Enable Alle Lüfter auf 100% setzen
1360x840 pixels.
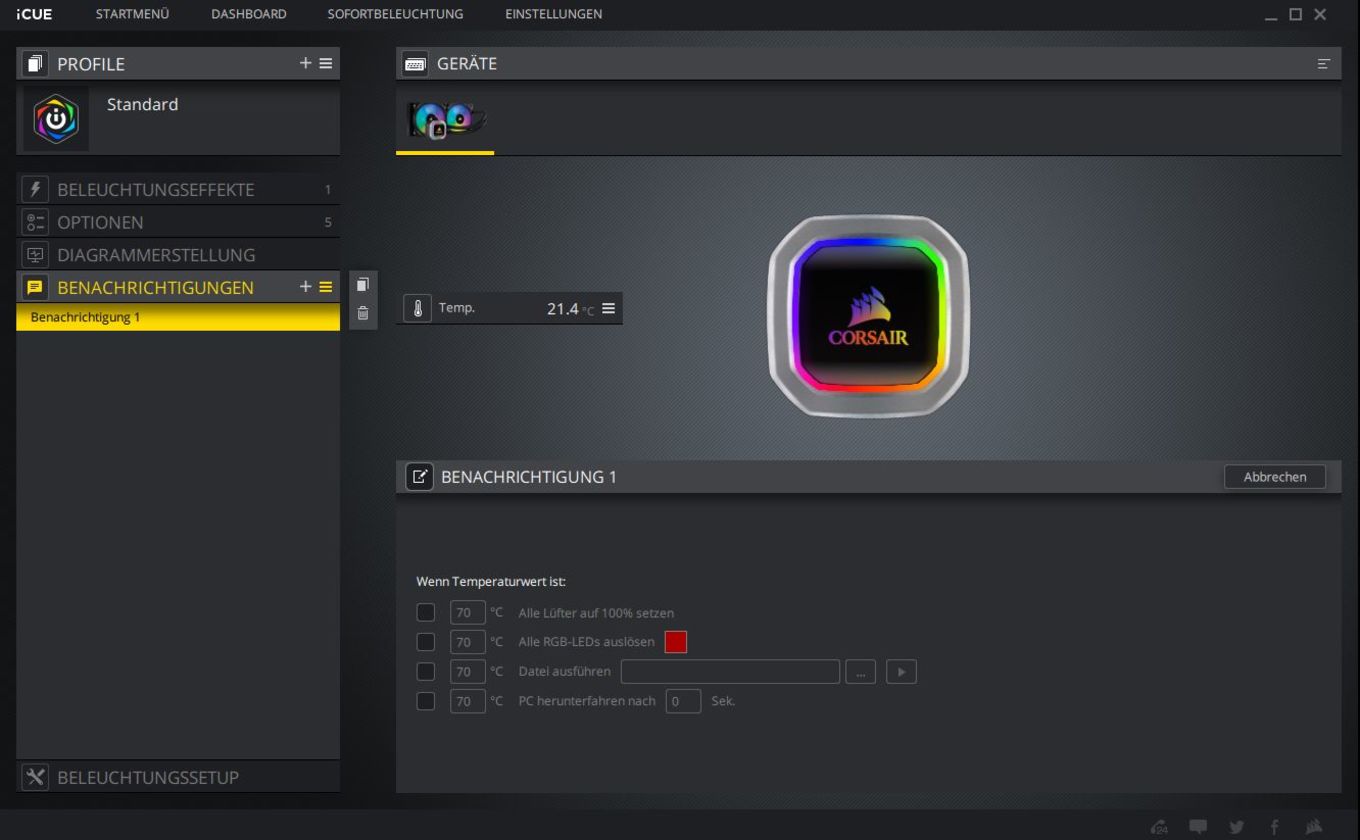click(426, 613)
